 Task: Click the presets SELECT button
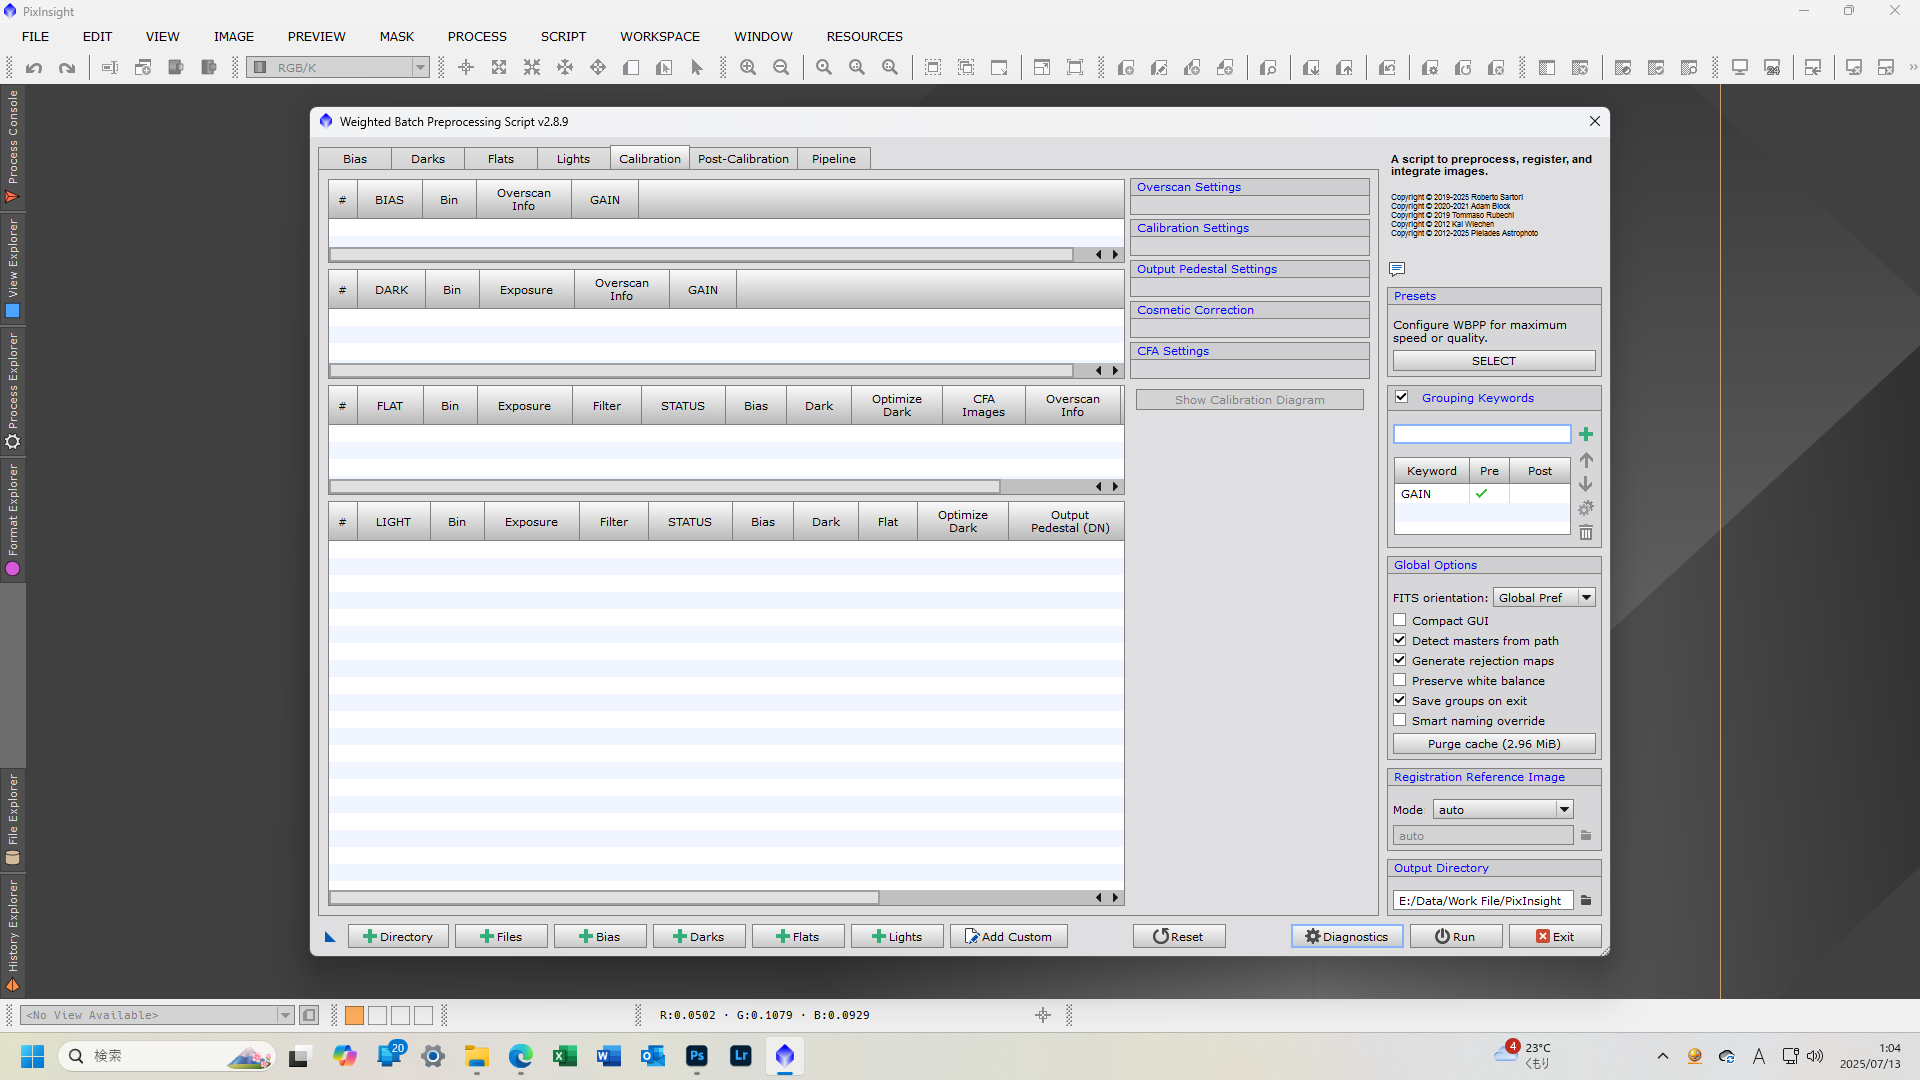coord(1494,361)
